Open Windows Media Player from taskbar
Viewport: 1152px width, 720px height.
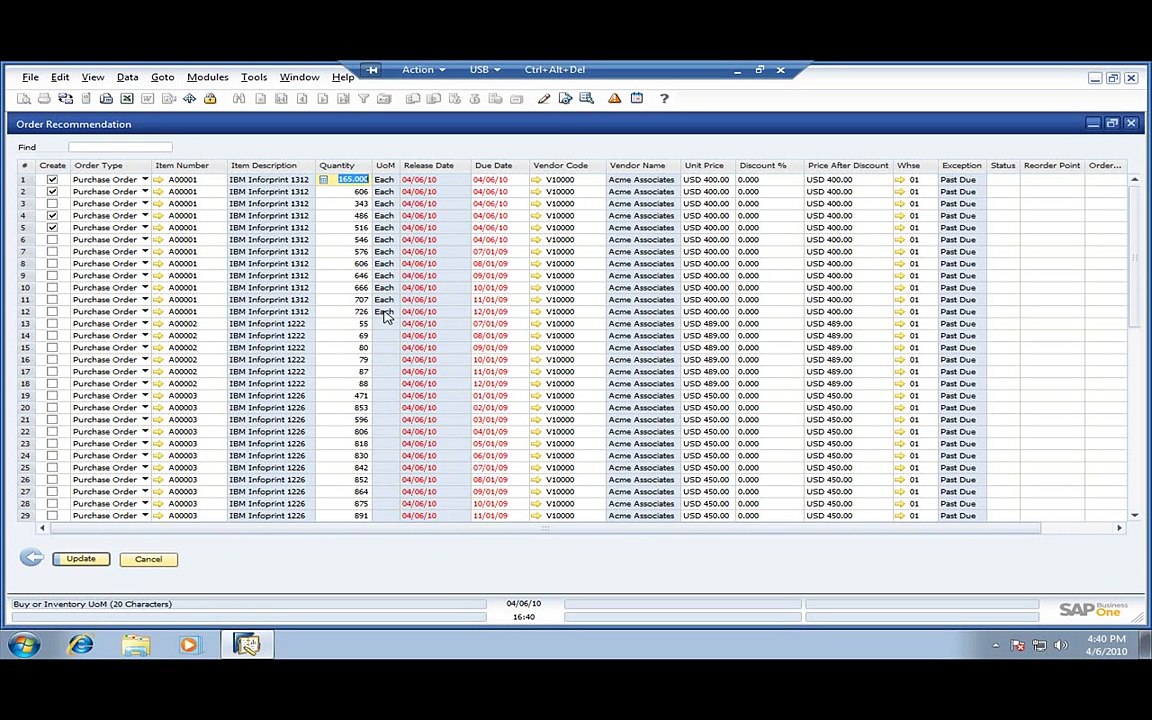[x=190, y=644]
